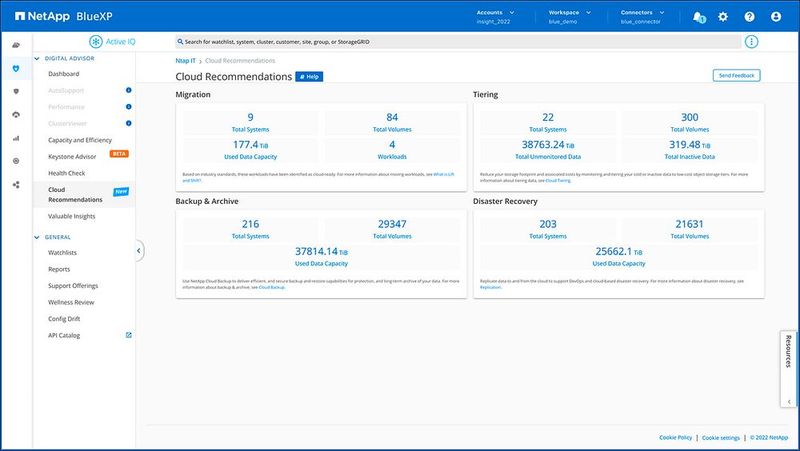Collapse the Digital Advisor section
800x451 pixels.
coord(37,59)
